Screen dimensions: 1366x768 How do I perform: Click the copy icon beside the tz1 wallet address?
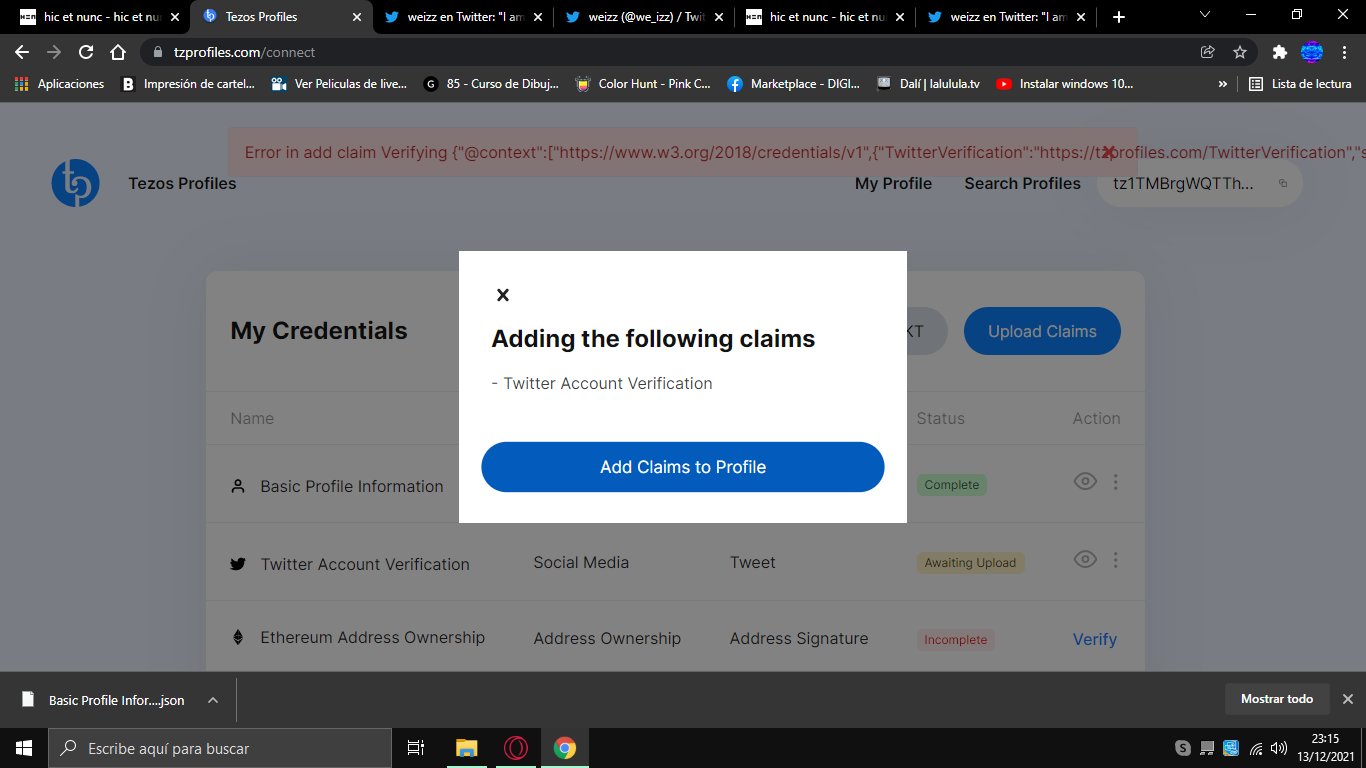[x=1283, y=184]
